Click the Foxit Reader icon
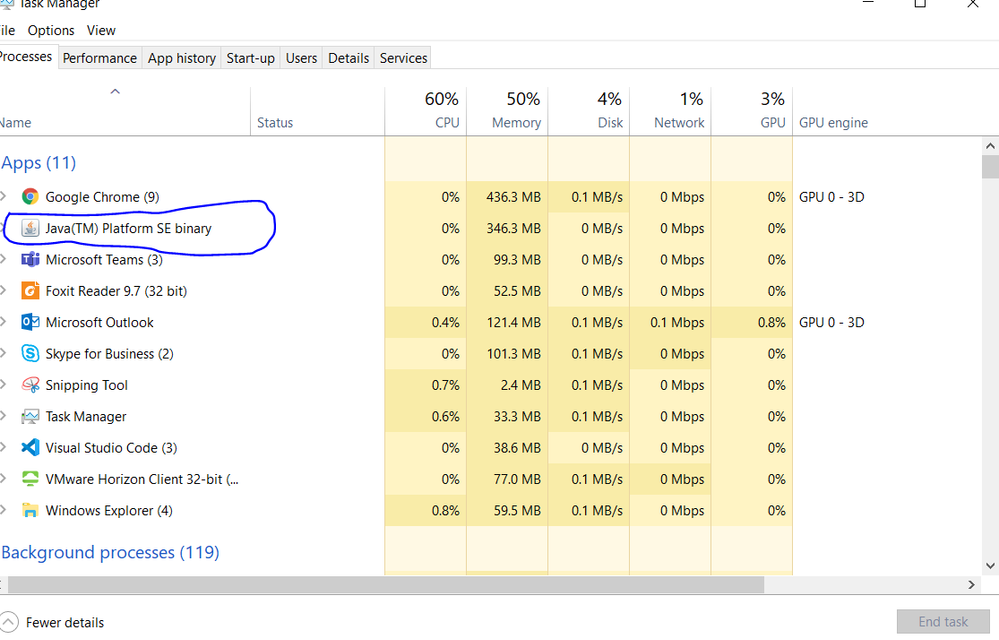999x640 pixels. [x=30, y=291]
